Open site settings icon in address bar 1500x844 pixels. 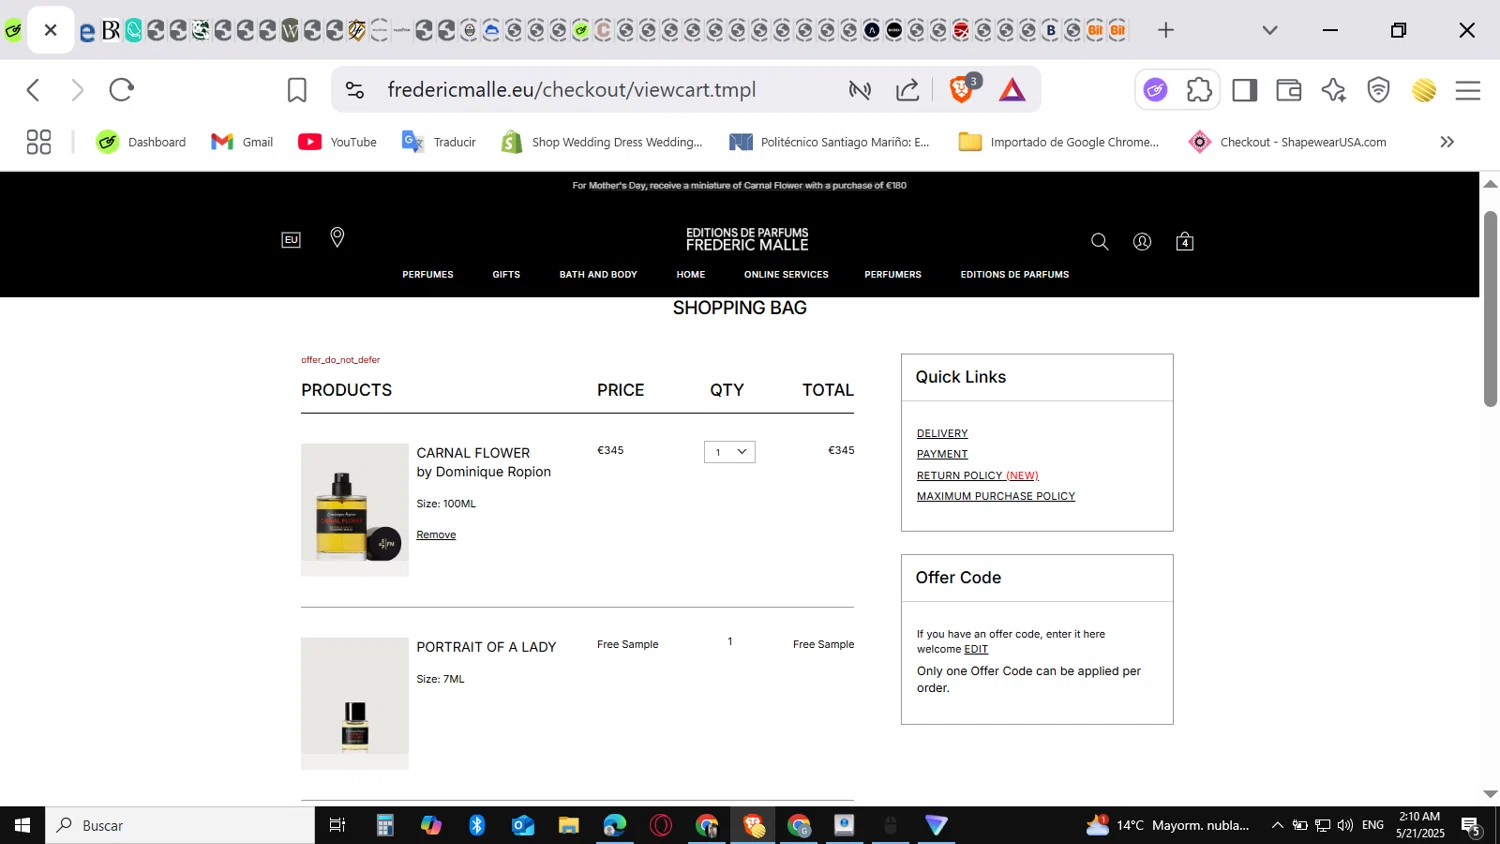point(355,90)
